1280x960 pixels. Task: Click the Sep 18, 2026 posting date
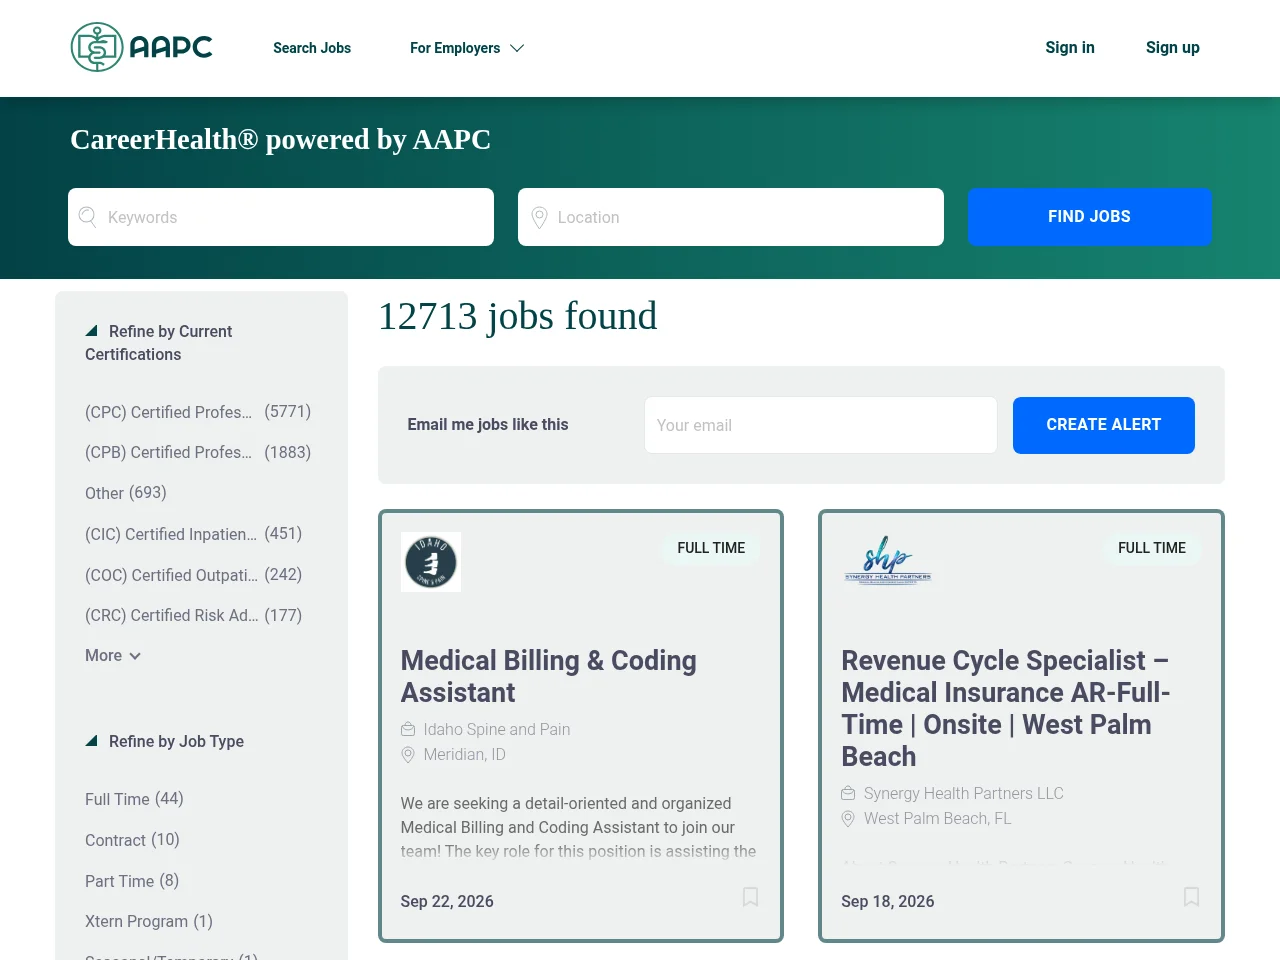[x=888, y=901]
